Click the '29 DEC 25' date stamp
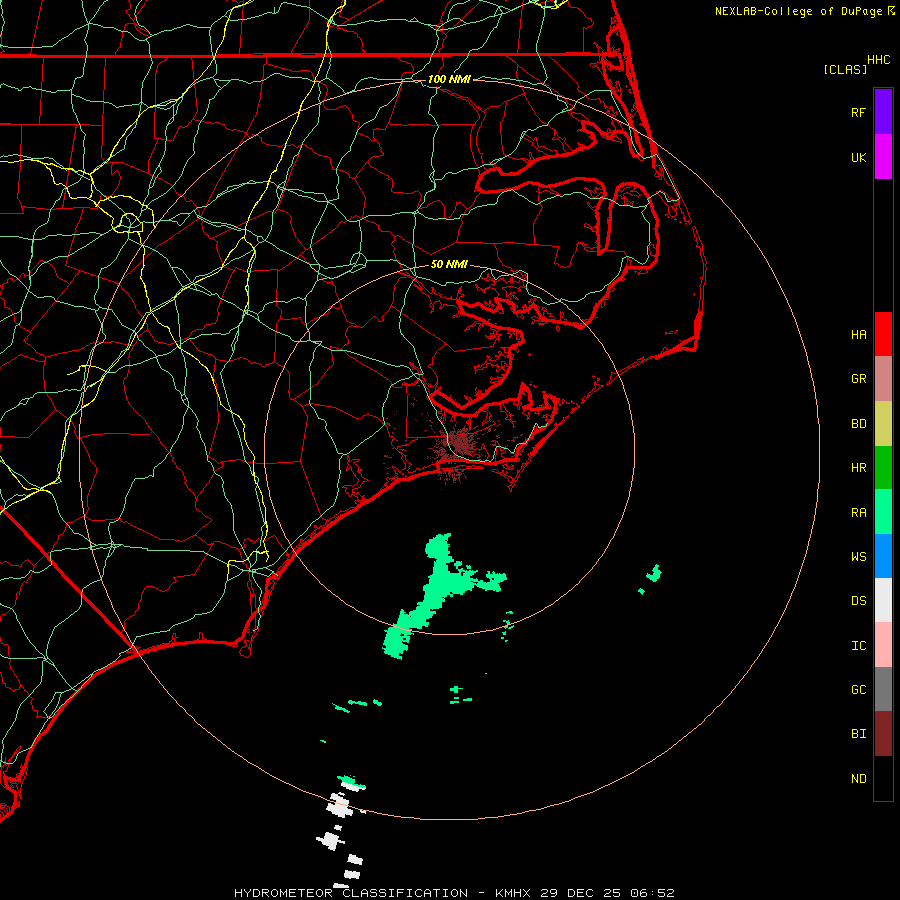Viewport: 900px width, 900px height. pyautogui.click(x=580, y=893)
